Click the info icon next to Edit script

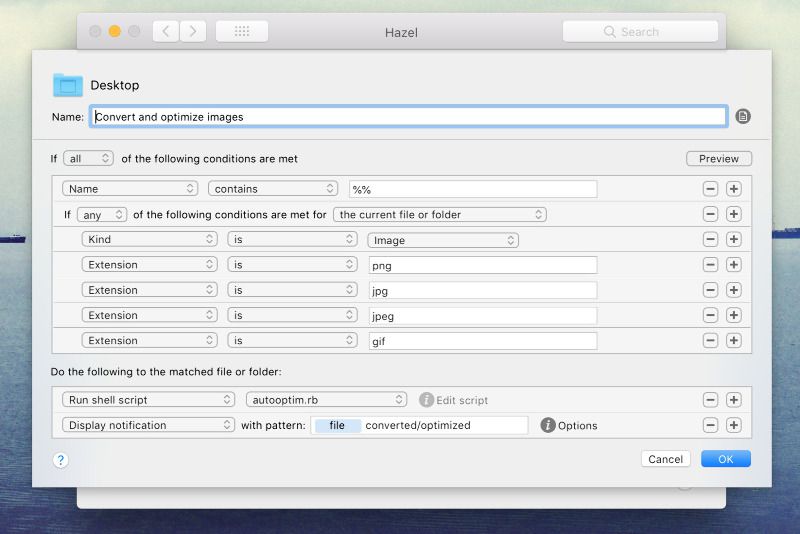point(426,400)
